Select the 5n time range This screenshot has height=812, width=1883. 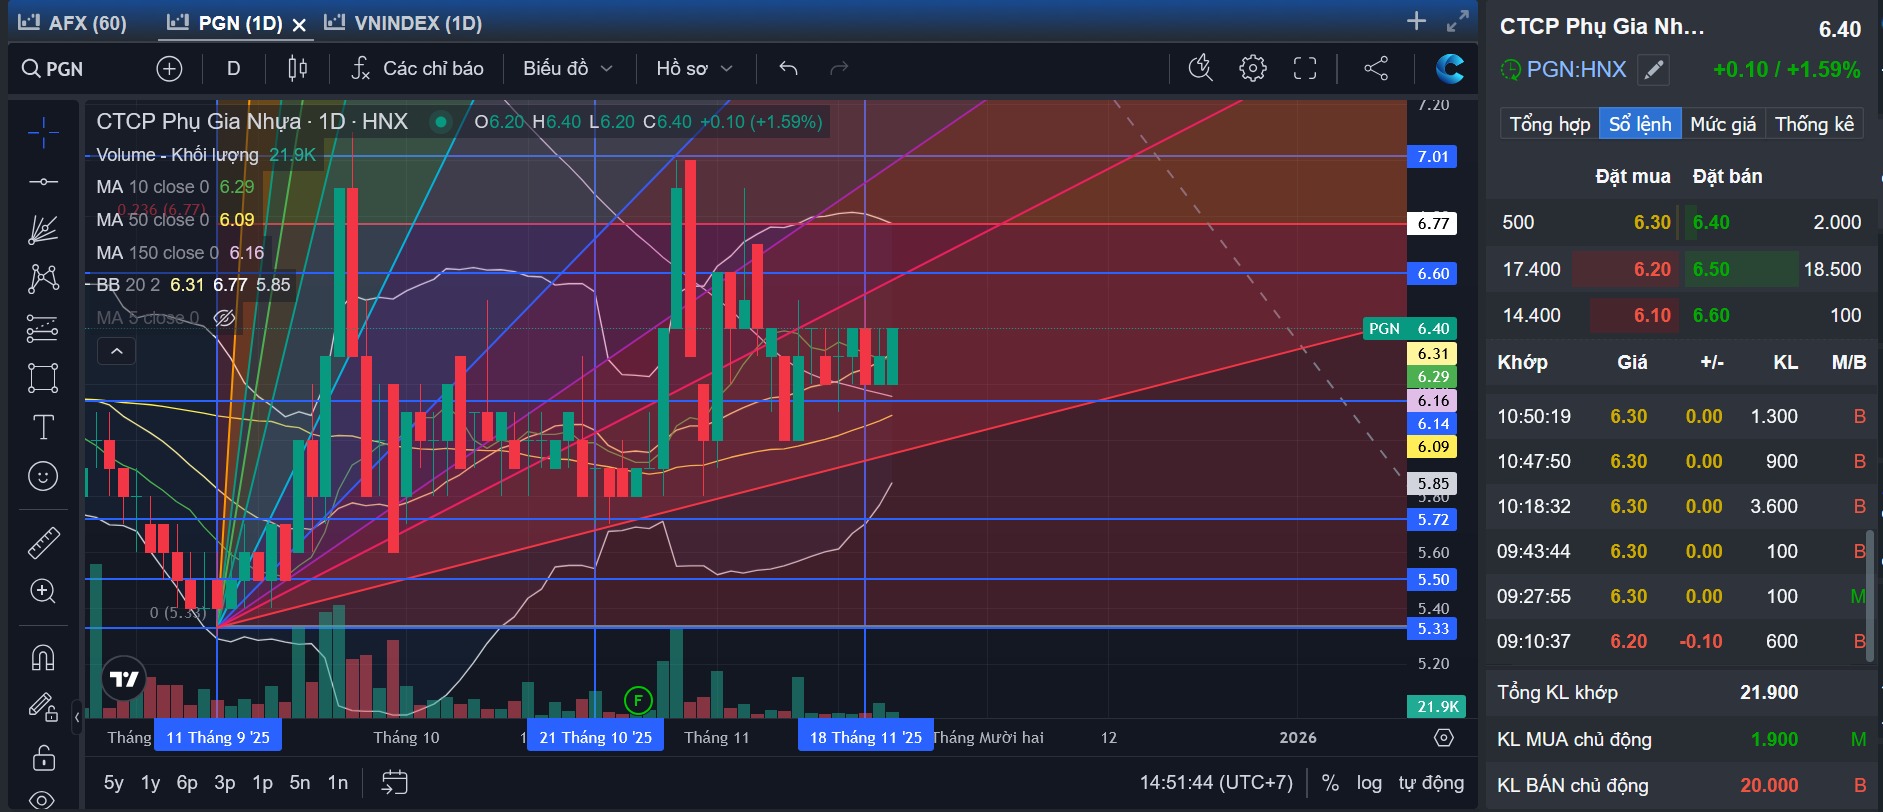coord(300,783)
